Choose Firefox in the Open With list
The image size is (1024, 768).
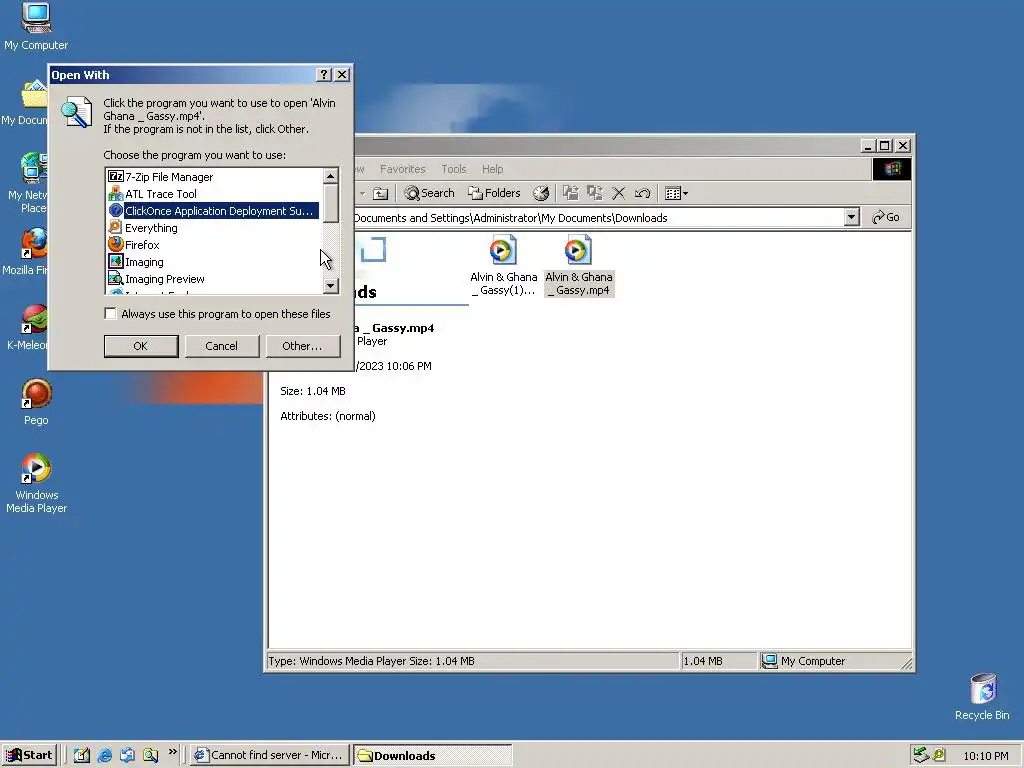pyautogui.click(x=214, y=244)
